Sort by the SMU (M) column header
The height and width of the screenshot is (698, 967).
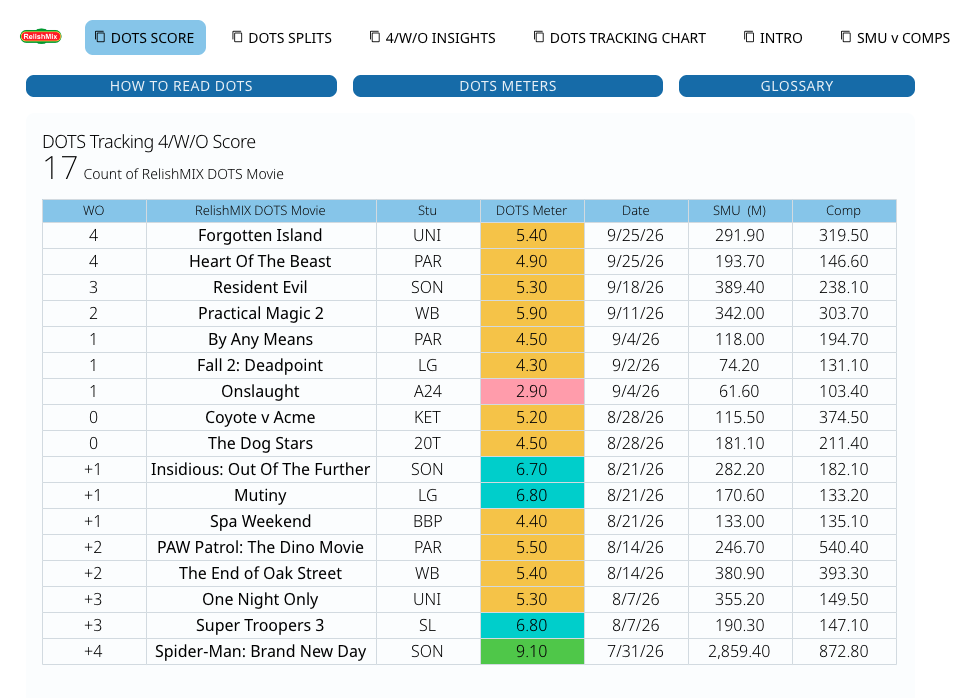(x=739, y=210)
